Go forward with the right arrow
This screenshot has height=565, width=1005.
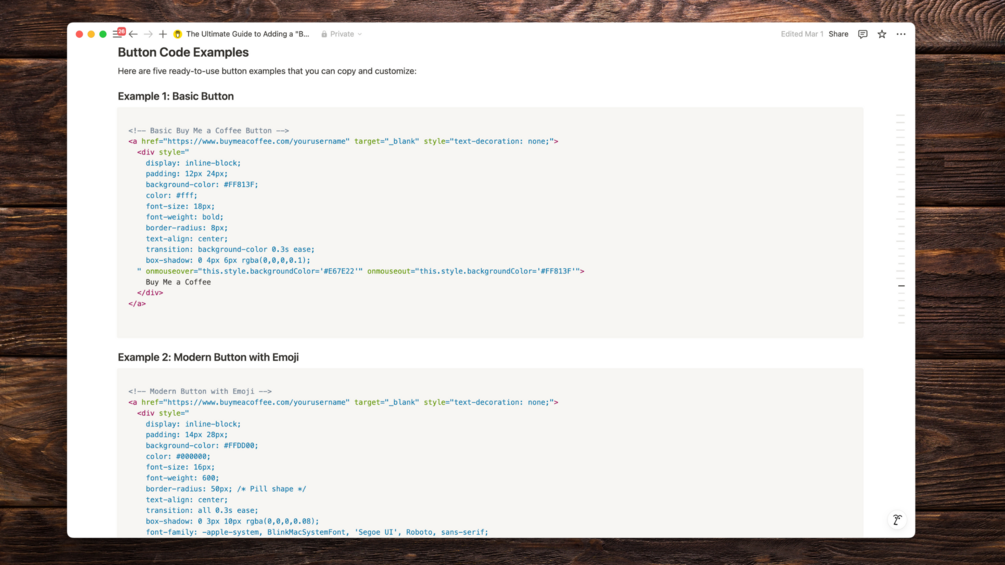(x=148, y=34)
